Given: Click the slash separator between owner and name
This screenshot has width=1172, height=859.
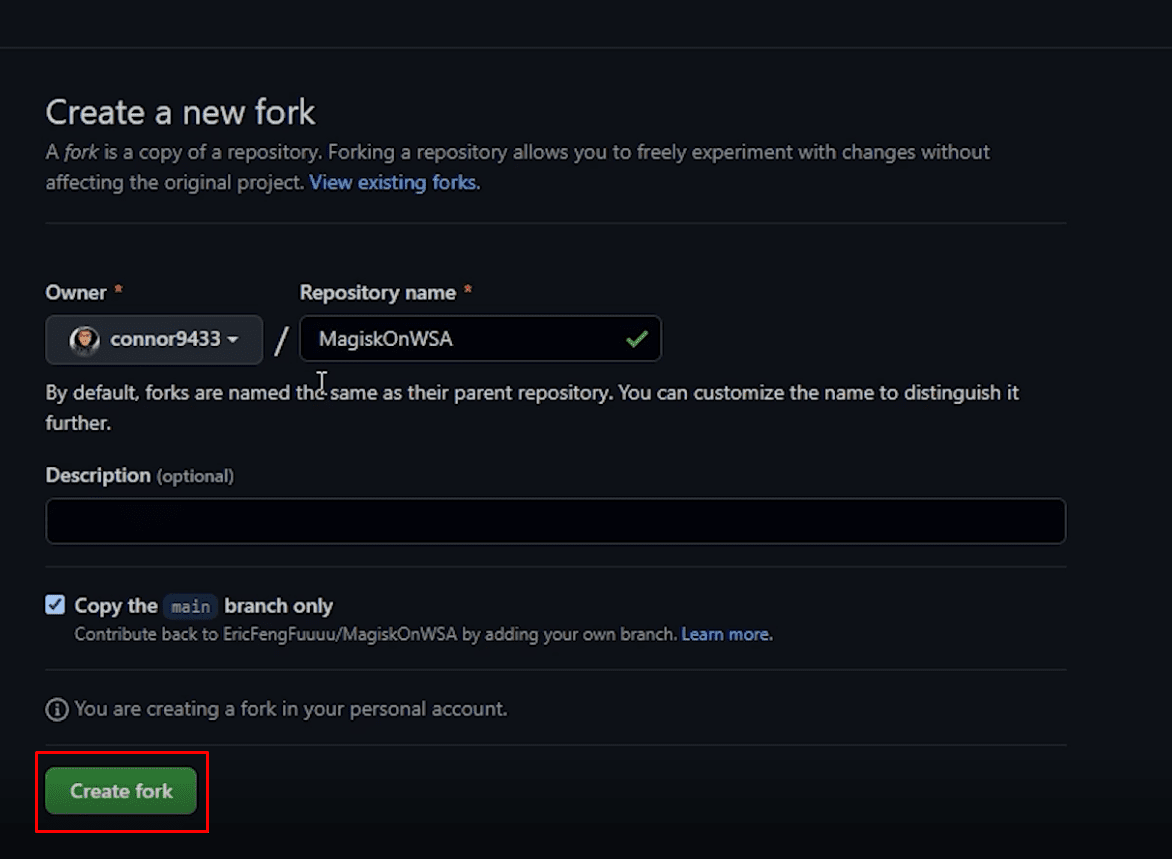Looking at the screenshot, I should click(x=281, y=341).
